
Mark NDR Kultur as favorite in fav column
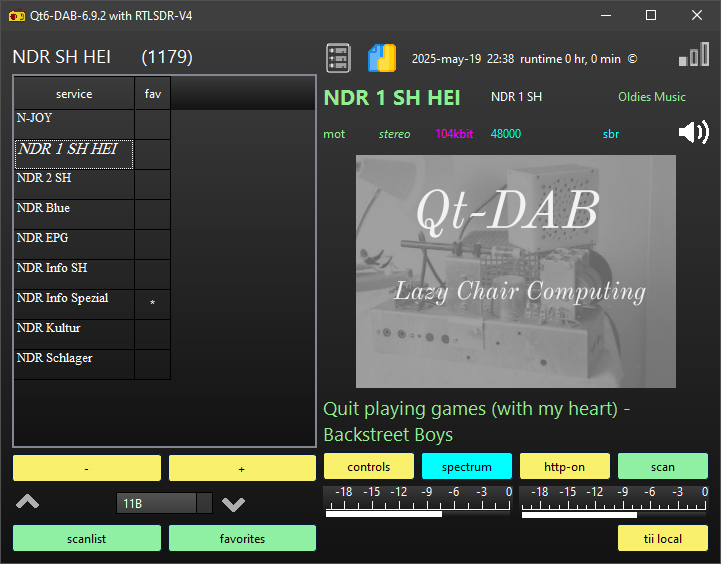[x=153, y=334]
